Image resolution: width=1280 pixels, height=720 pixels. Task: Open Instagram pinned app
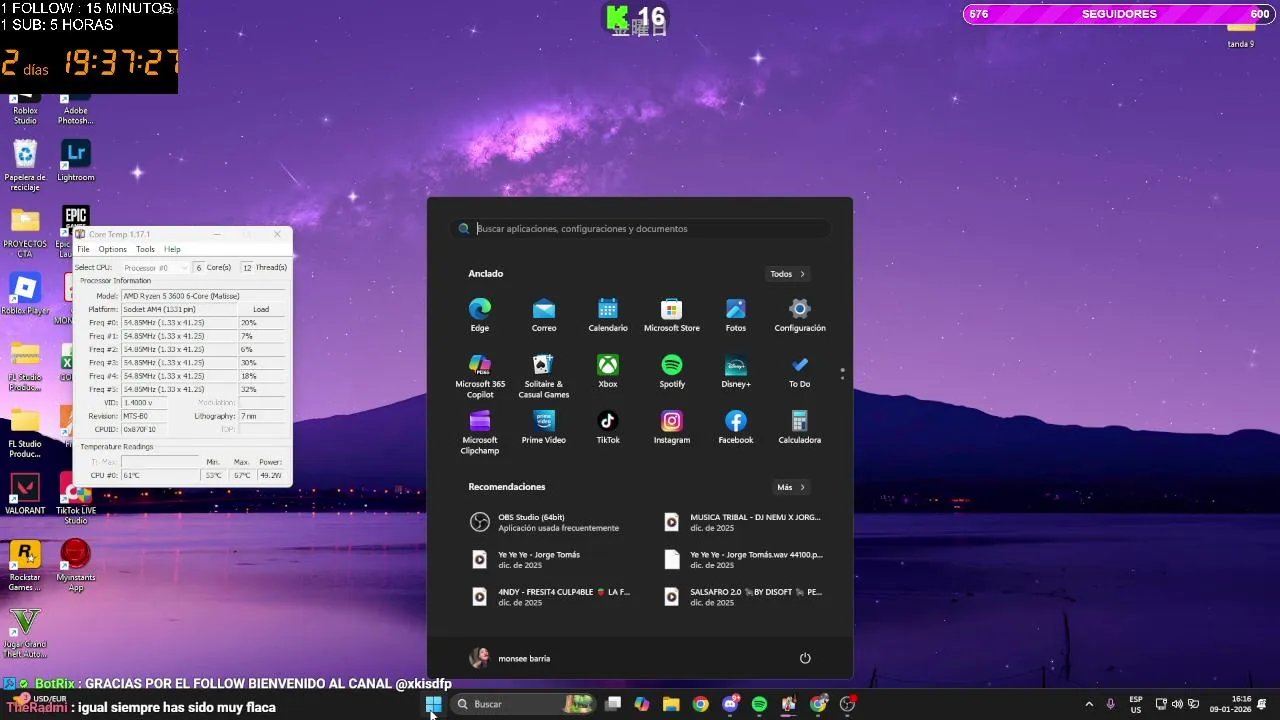point(672,426)
